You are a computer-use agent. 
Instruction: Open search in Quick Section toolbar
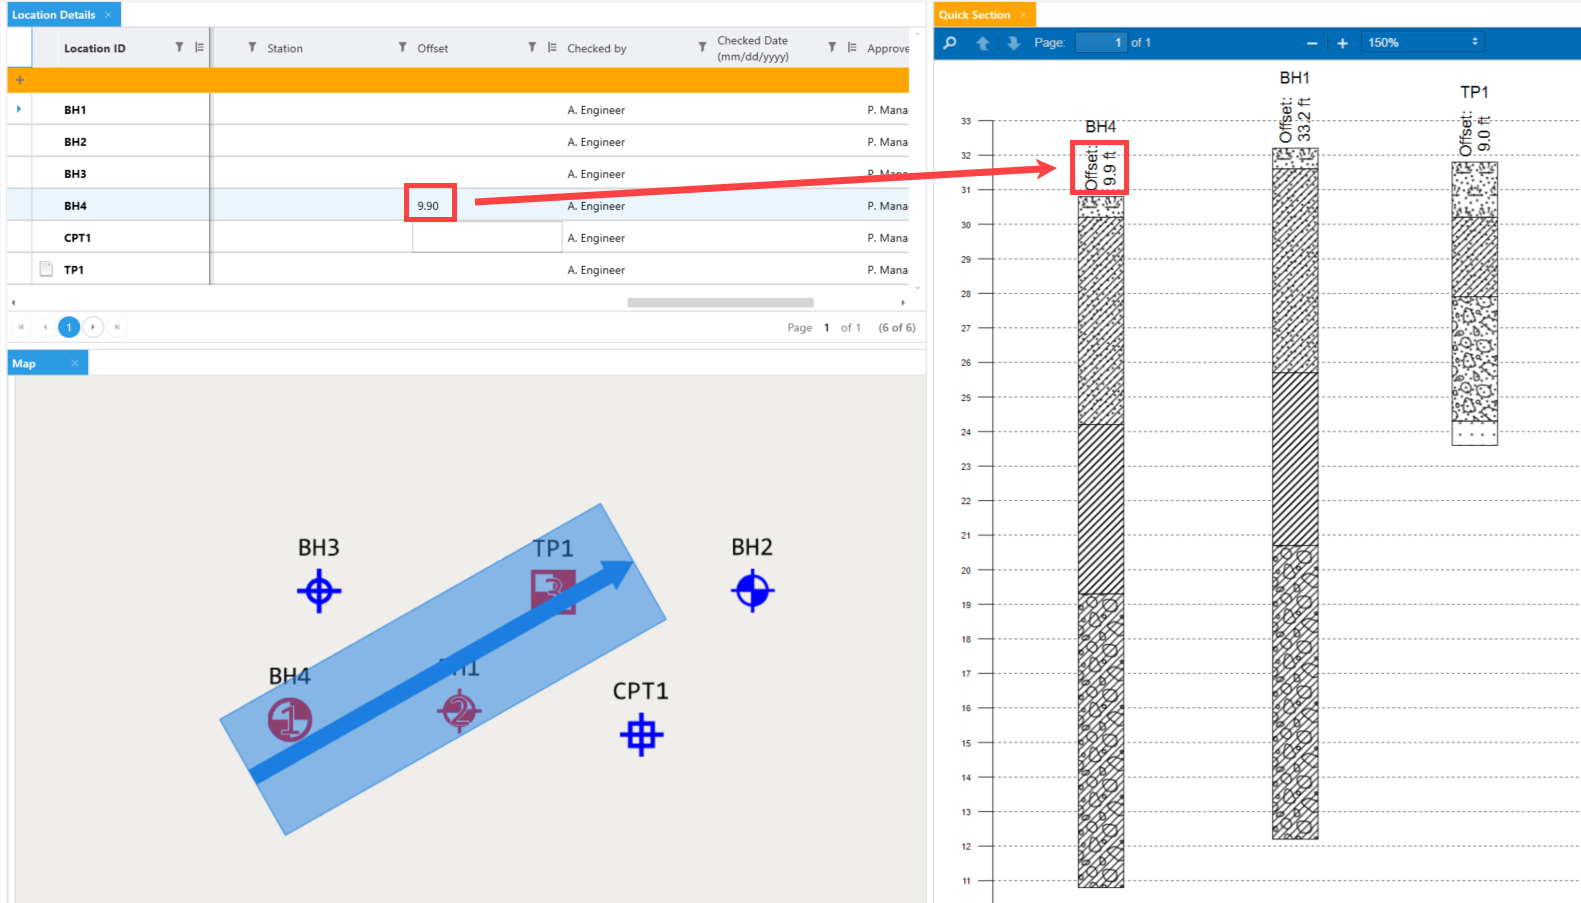coord(950,43)
